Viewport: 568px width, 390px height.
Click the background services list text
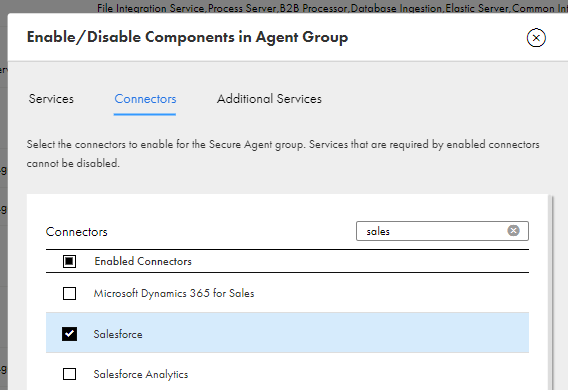pos(332,8)
